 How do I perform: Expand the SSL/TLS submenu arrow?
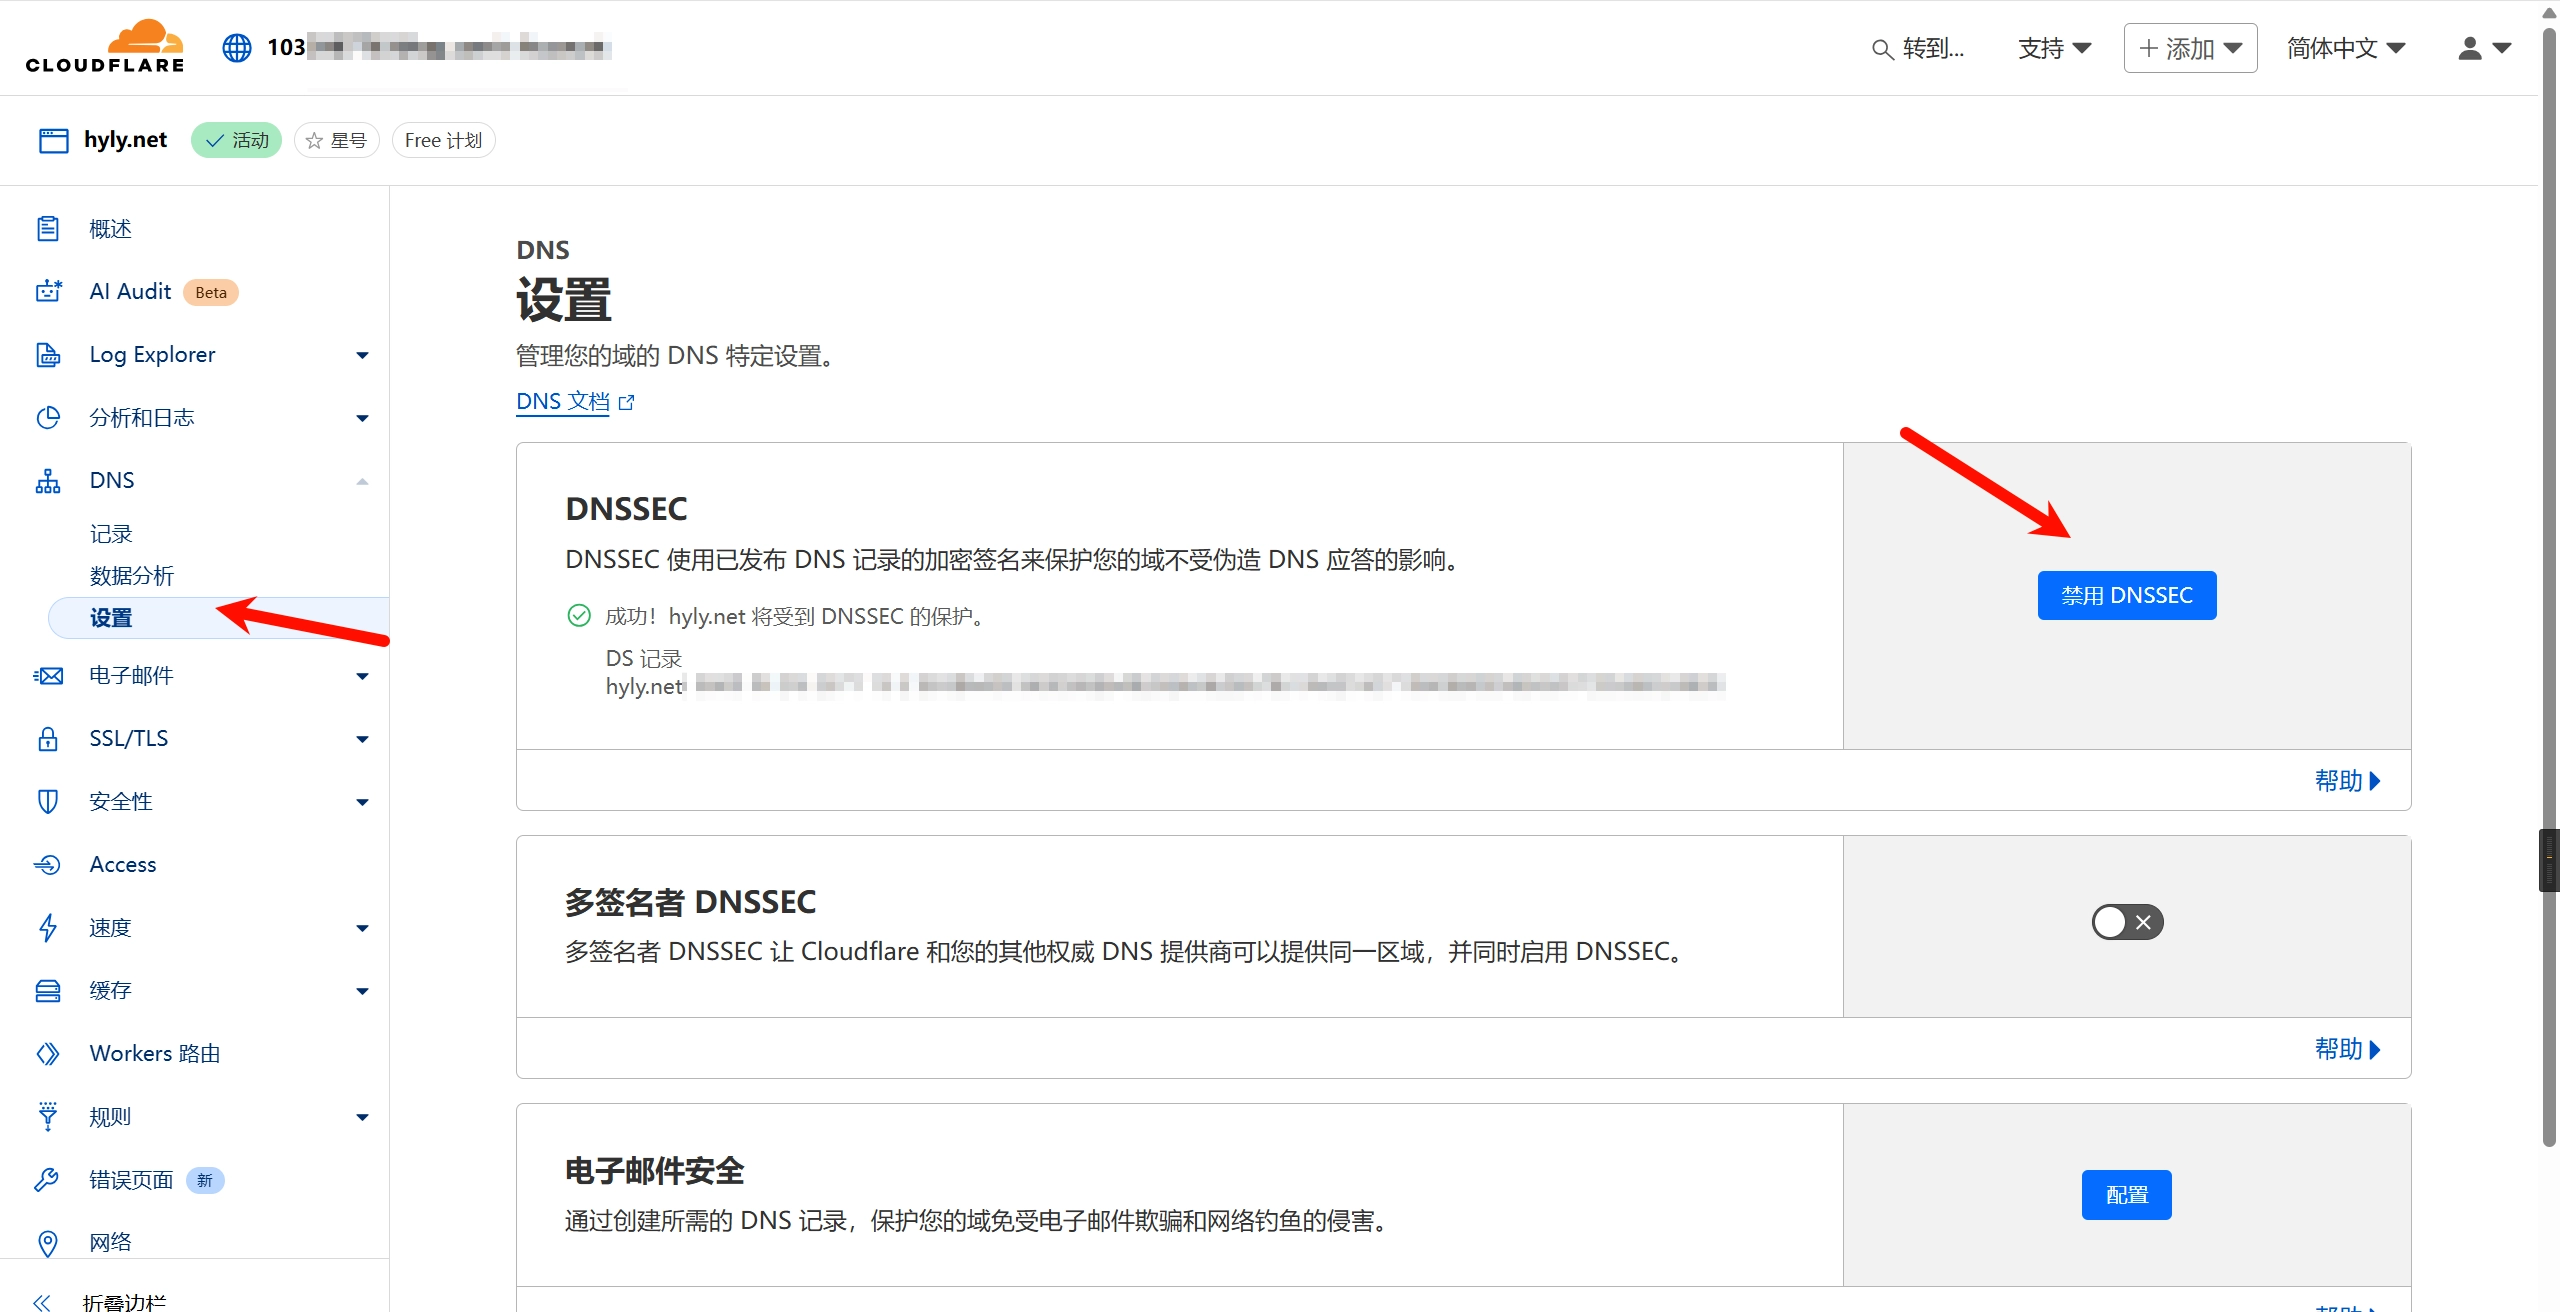coord(362,739)
